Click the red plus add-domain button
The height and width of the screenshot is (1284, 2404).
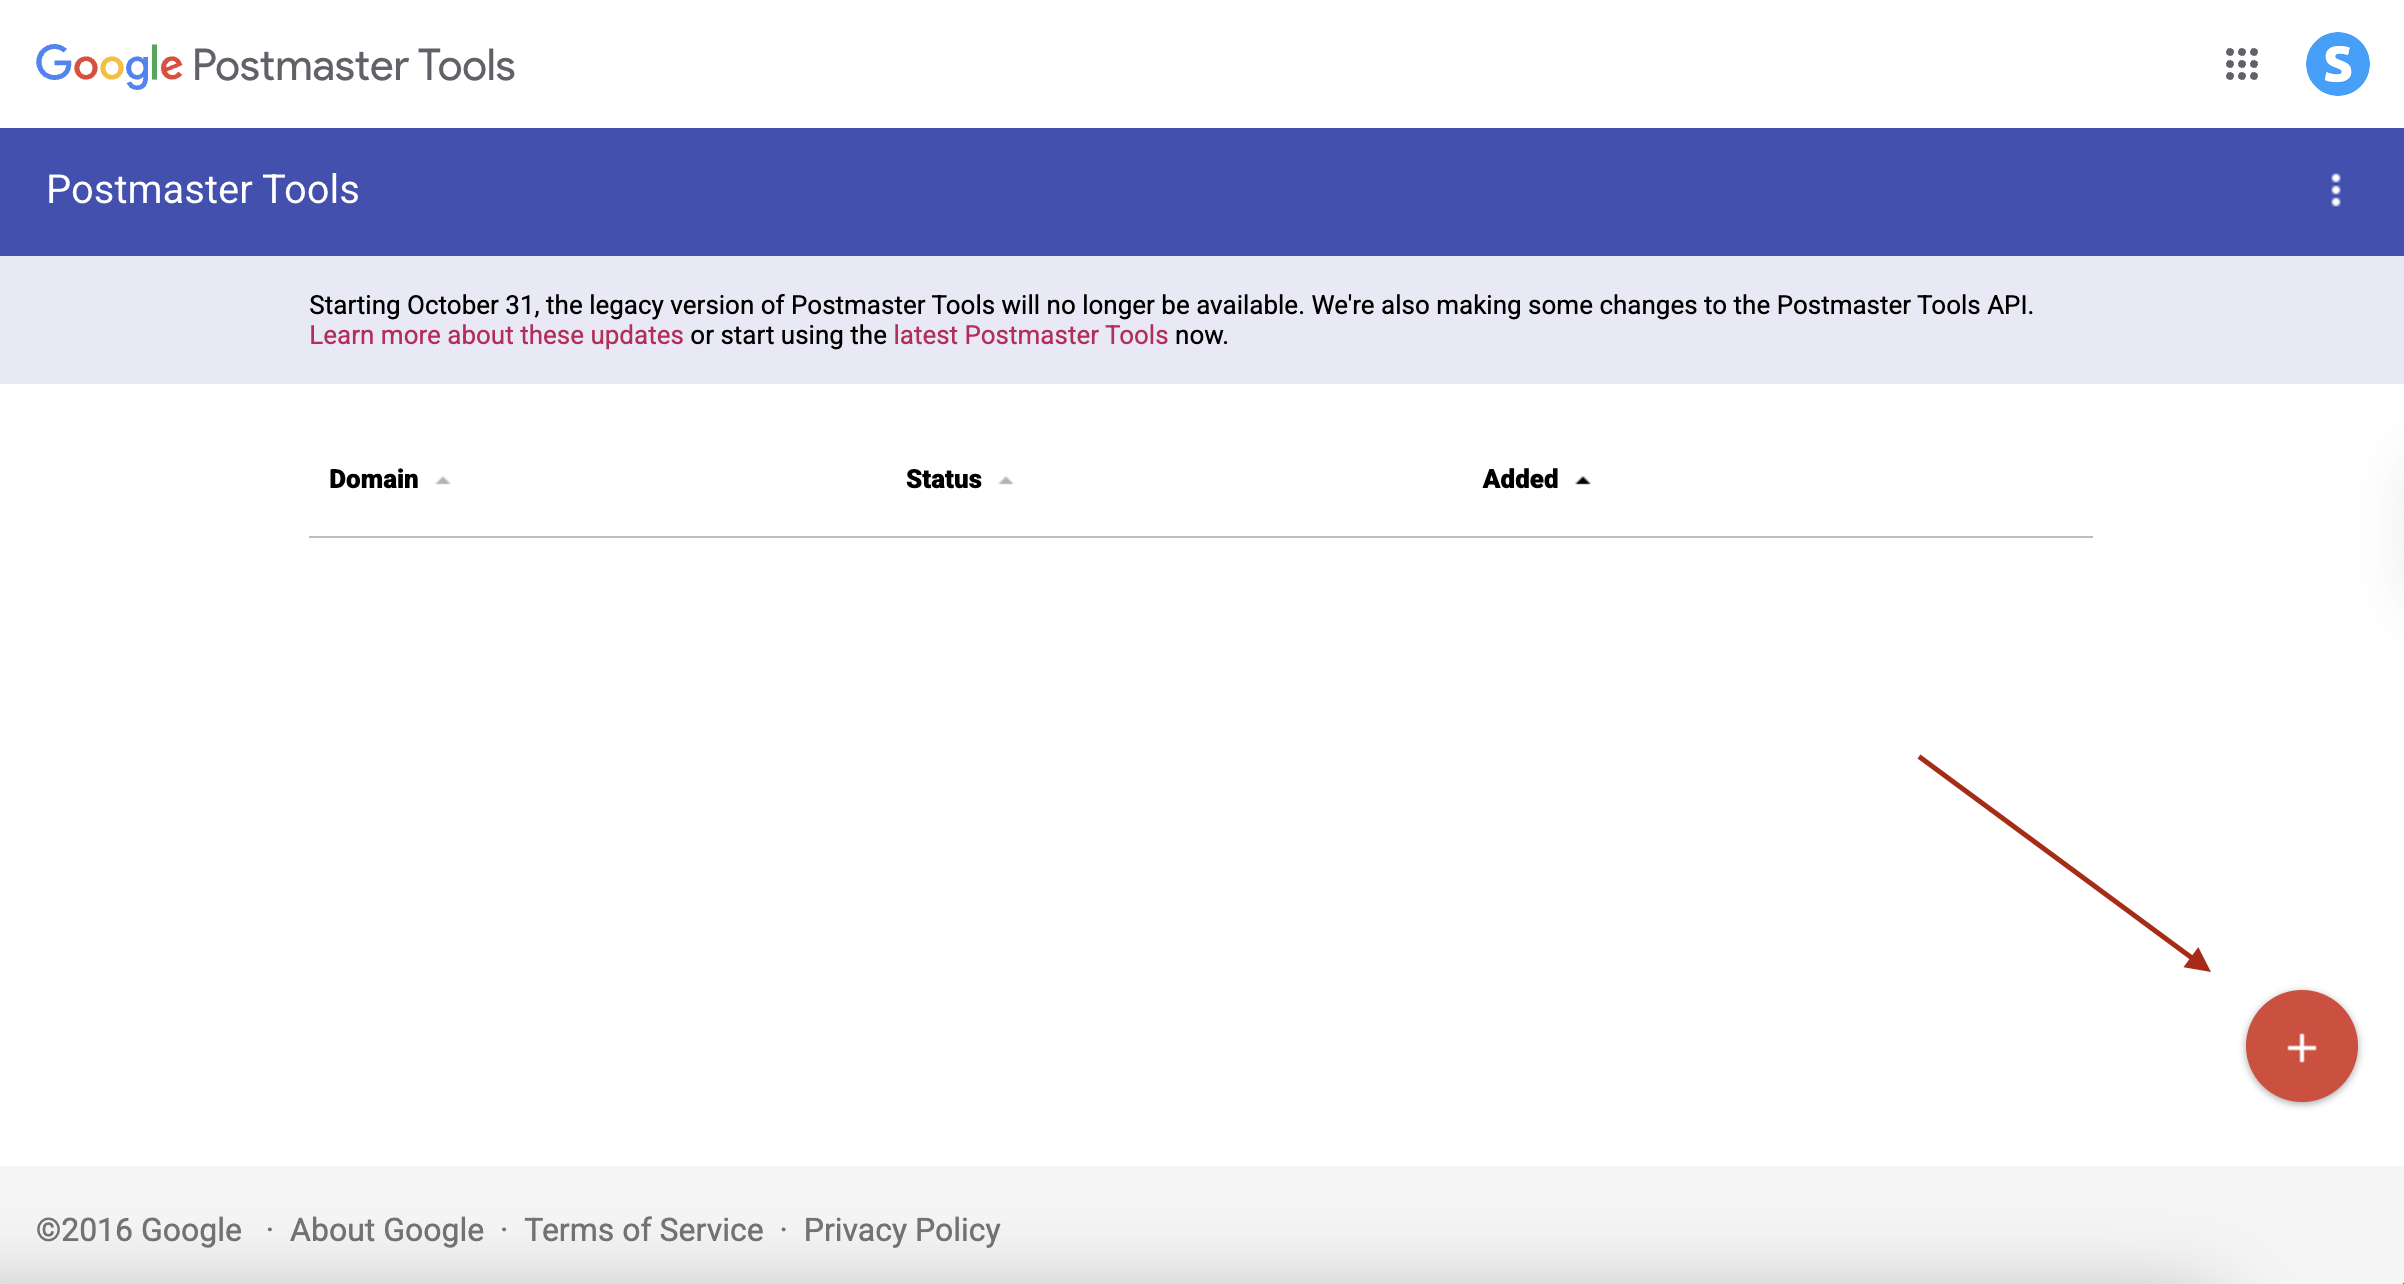2300,1046
